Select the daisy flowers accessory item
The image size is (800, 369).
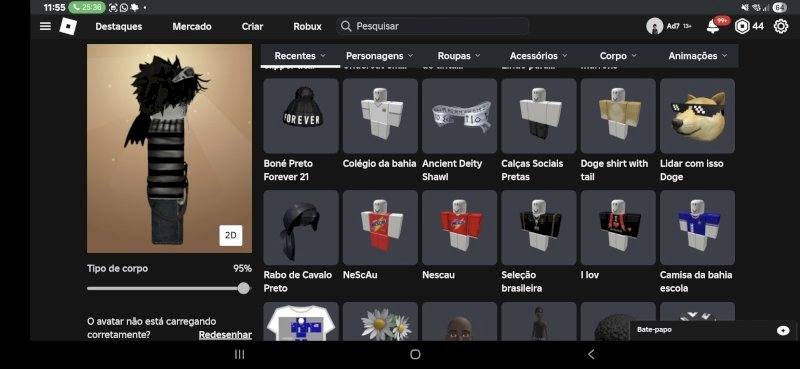pyautogui.click(x=380, y=322)
